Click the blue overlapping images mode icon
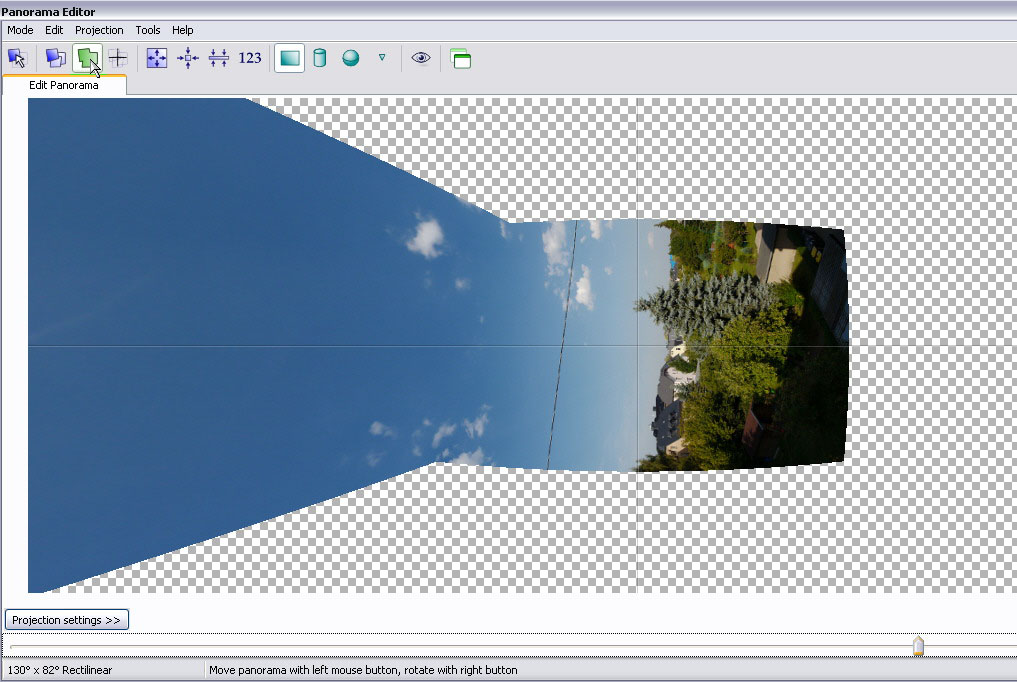This screenshot has width=1017, height=682. (x=56, y=58)
